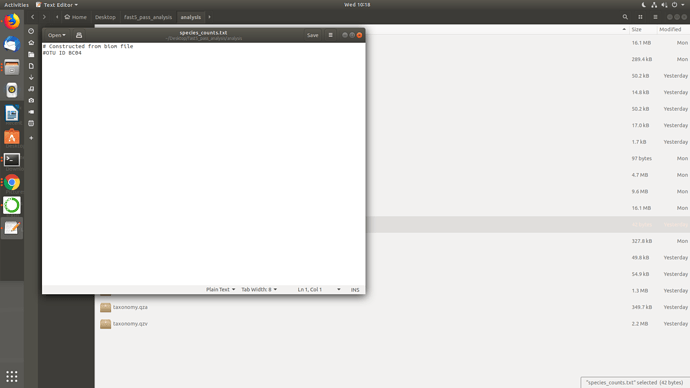Open Files app from the dock
This screenshot has width=690, height=388.
pos(12,67)
